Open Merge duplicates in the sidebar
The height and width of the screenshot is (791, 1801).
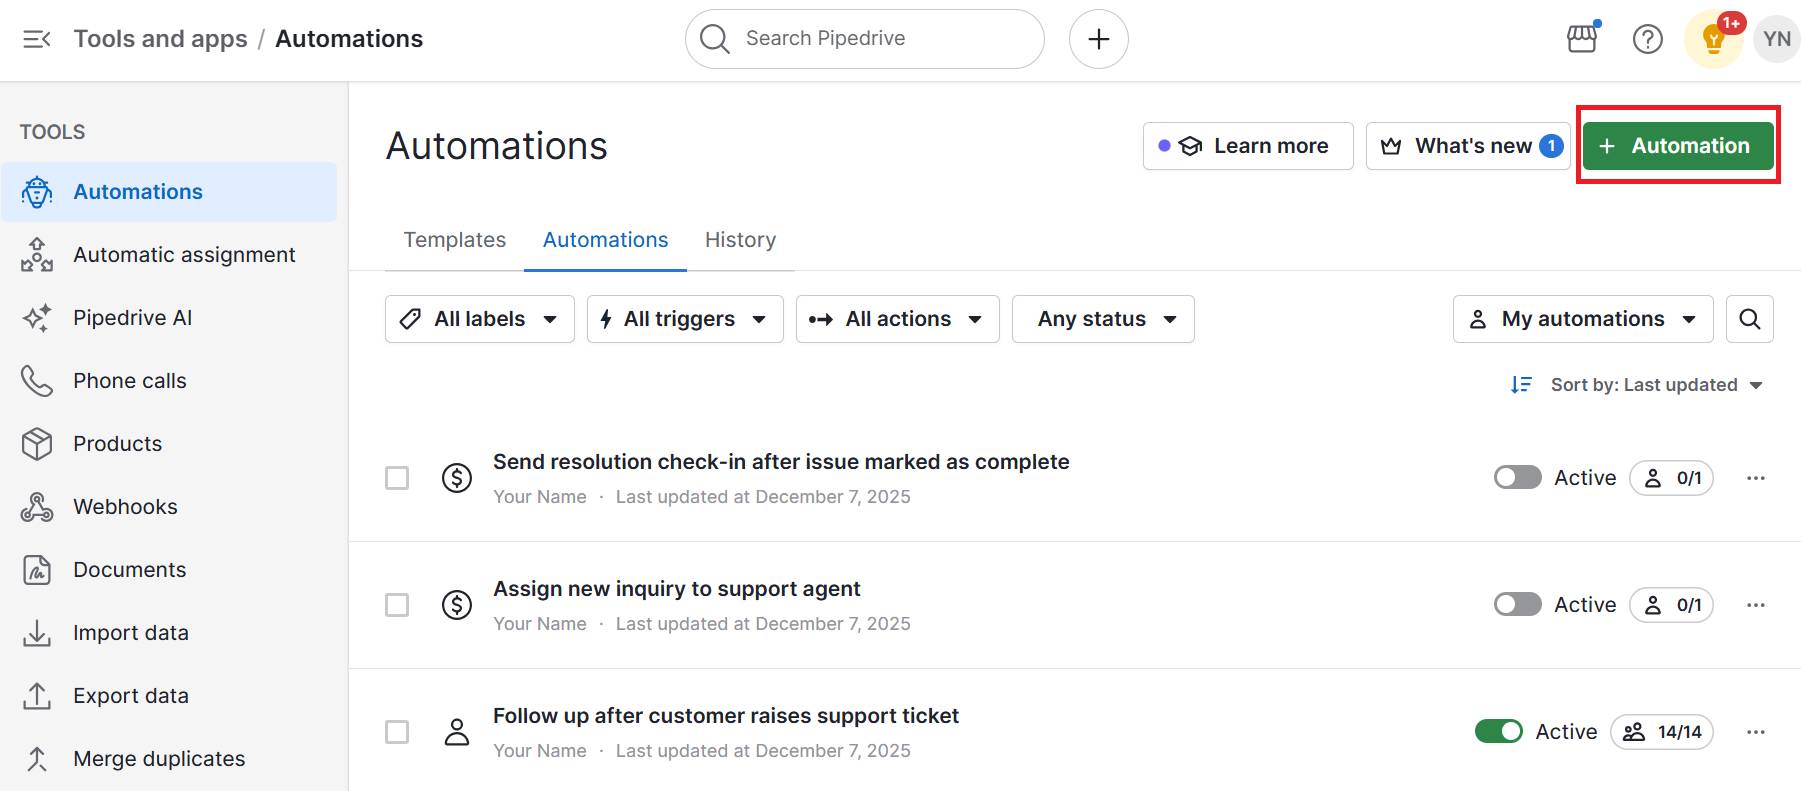point(169,759)
